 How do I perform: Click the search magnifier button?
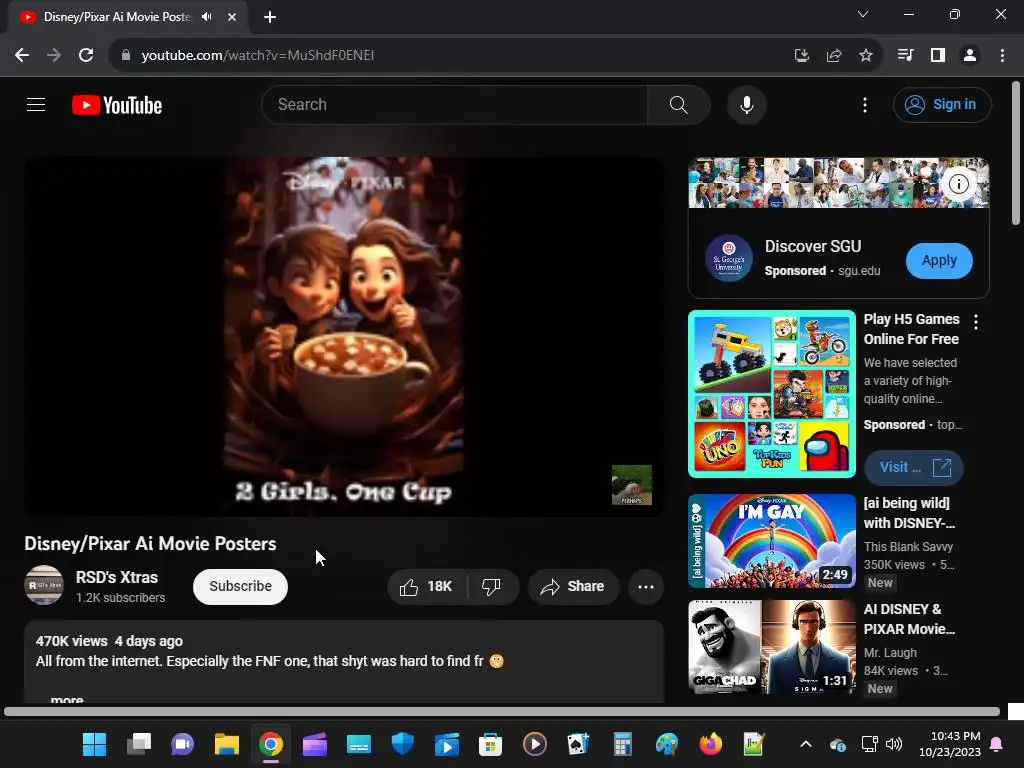pyautogui.click(x=679, y=104)
